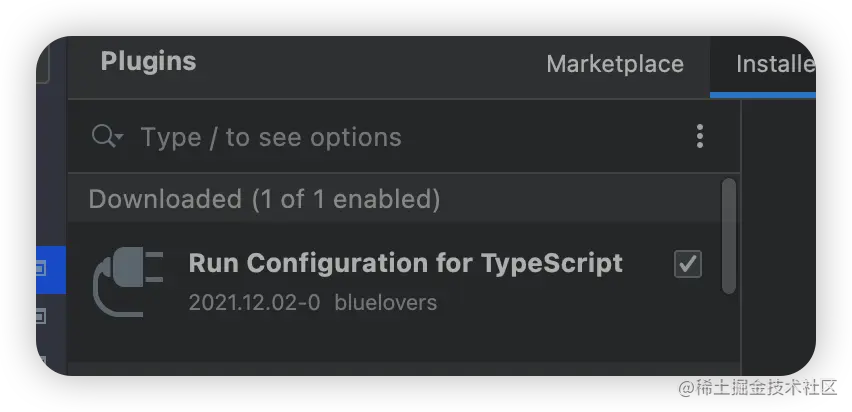Click the bluelovers vendor name
852x412 pixels.
(385, 302)
